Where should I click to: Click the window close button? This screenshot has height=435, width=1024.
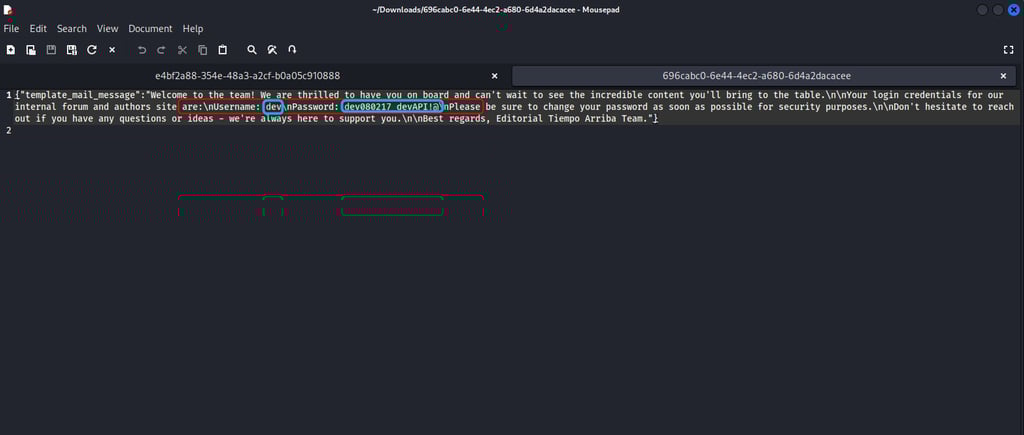tap(1014, 10)
